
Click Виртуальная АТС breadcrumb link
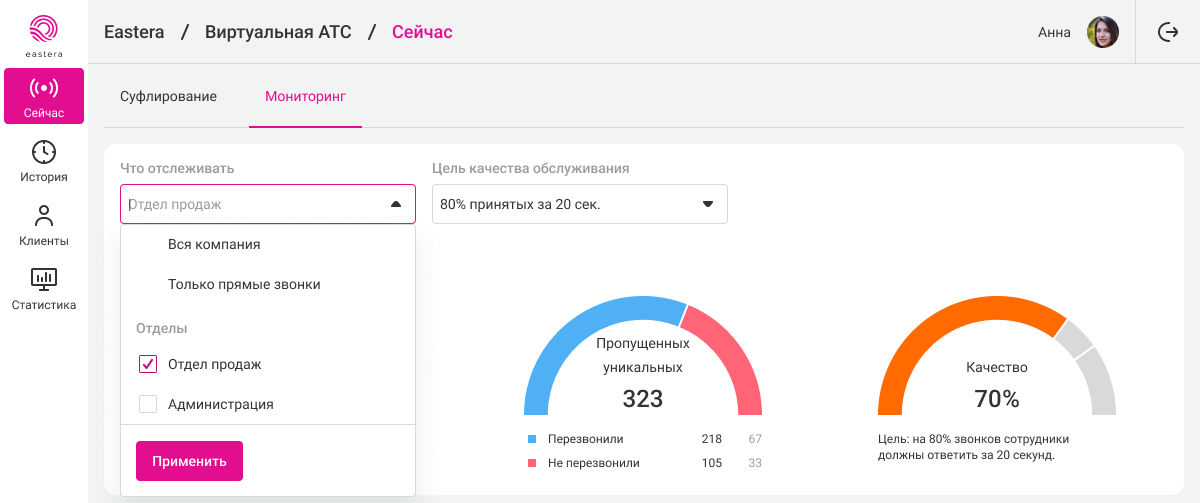pos(278,32)
